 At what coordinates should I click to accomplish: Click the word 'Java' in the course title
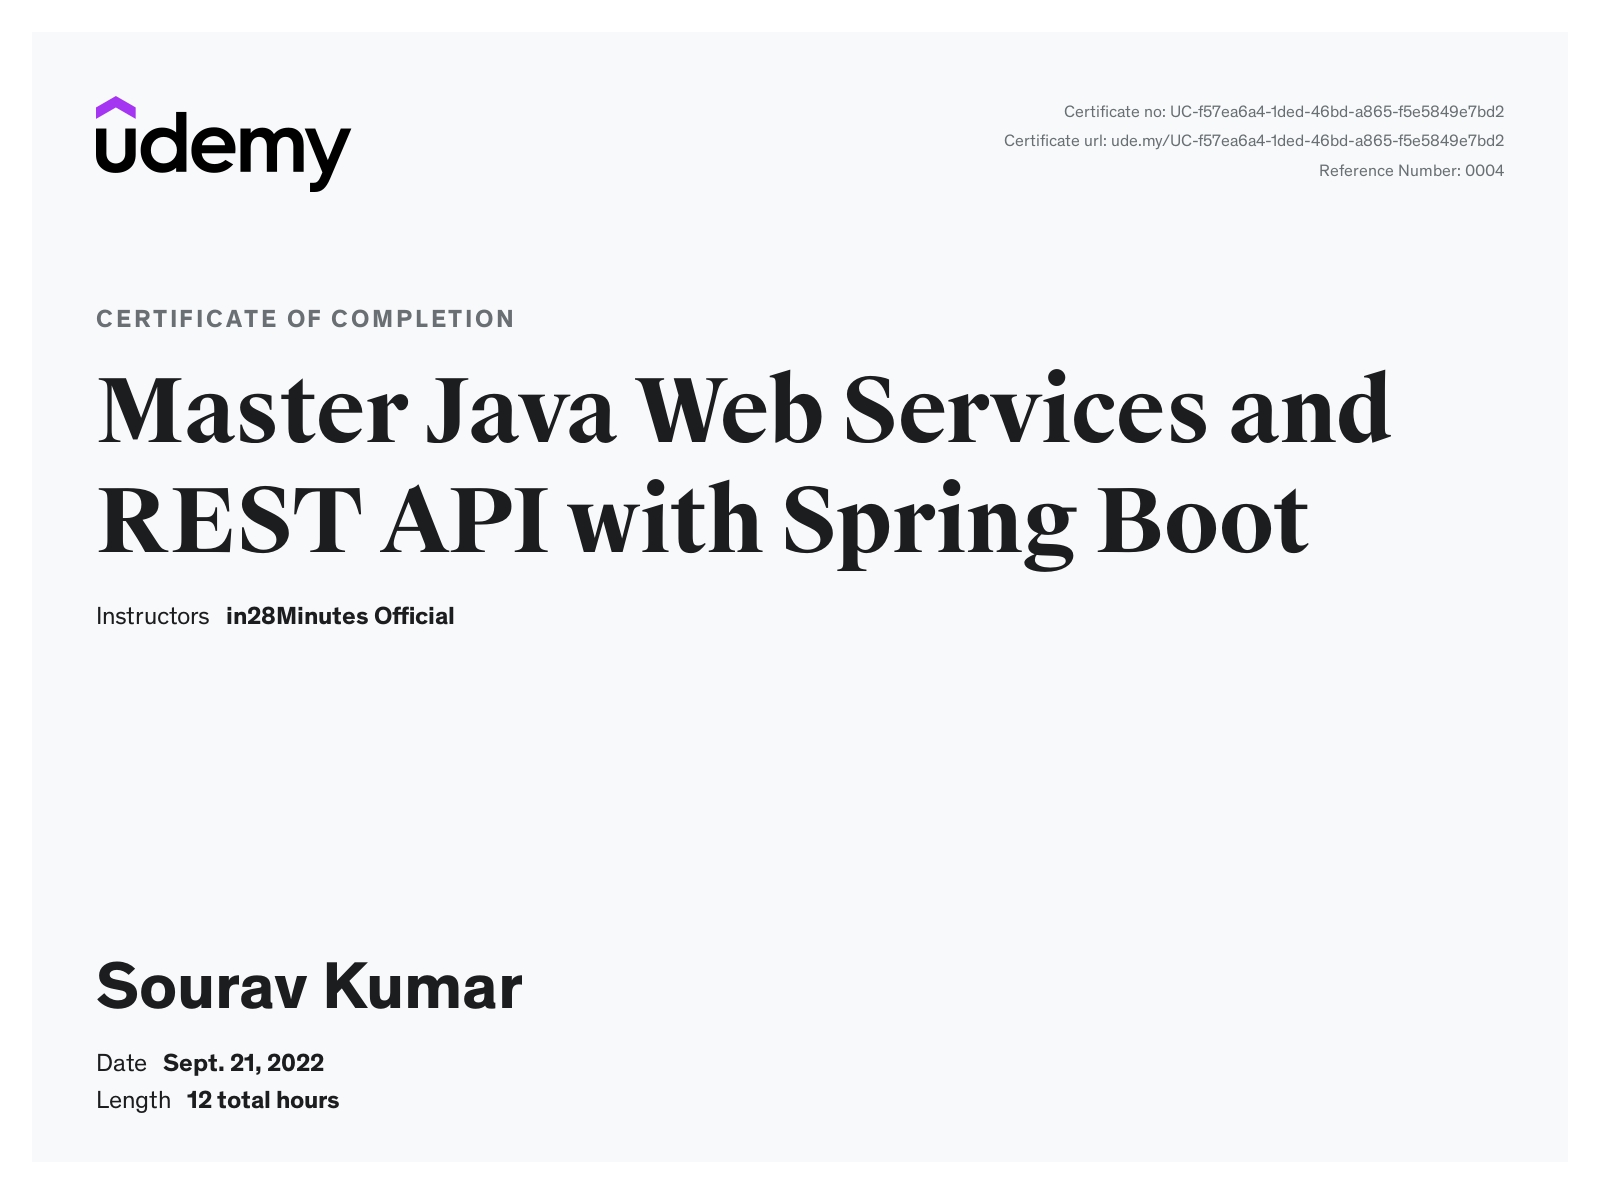coord(520,410)
